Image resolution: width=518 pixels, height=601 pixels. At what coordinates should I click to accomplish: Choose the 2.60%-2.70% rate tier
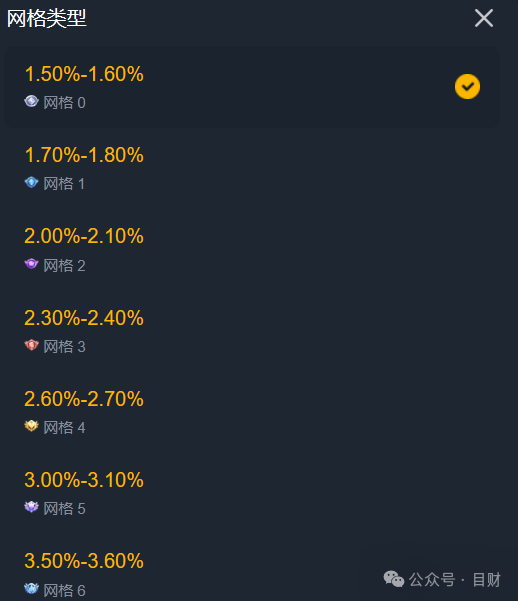252,412
